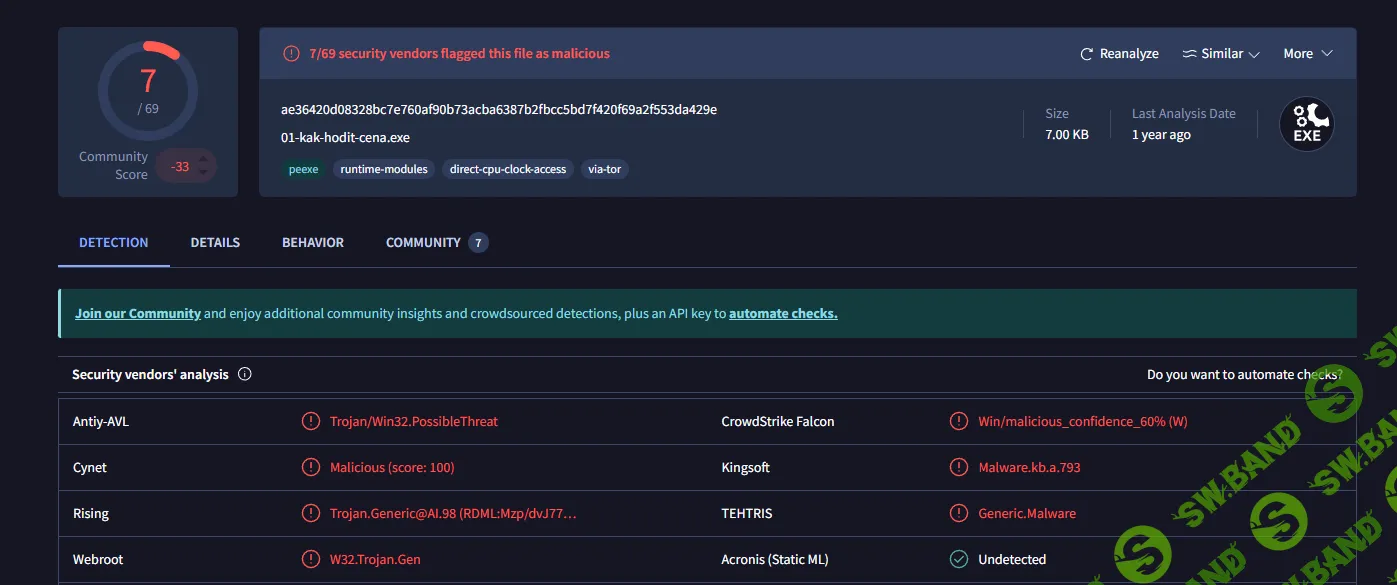Follow the Join our Community link
1397x585 pixels.
pyautogui.click(x=138, y=314)
